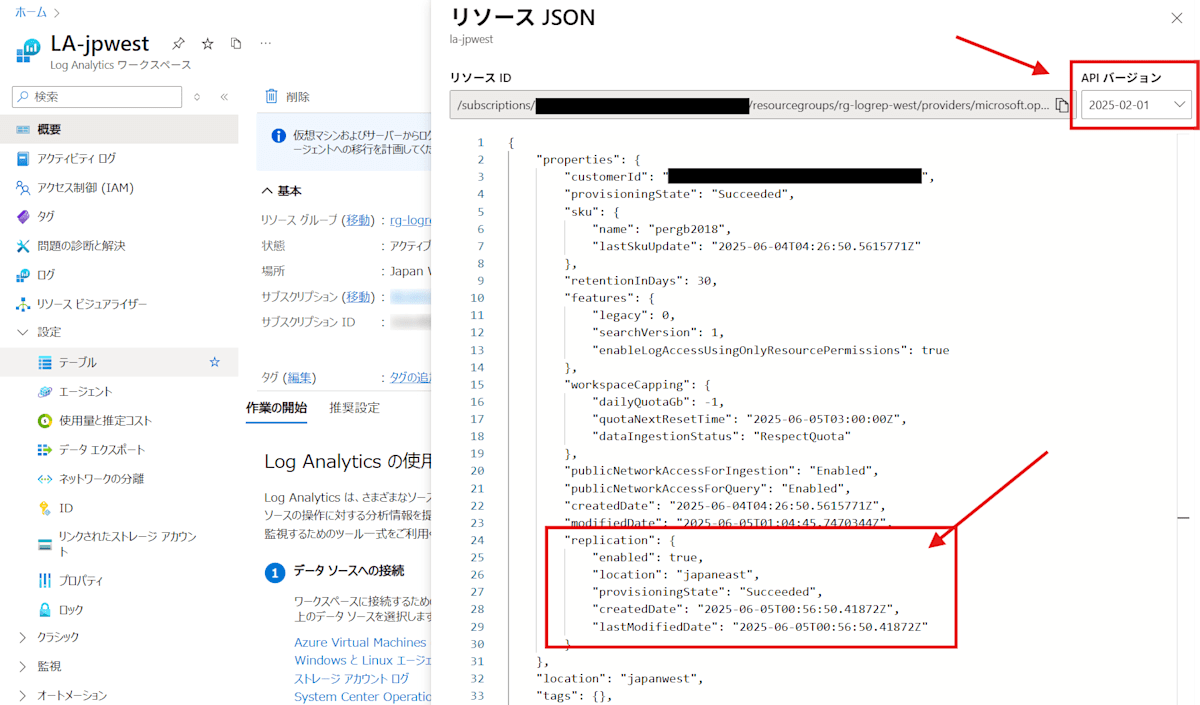Go to ホーム breadcrumb
Viewport: 1200px width, 705px height.
pos(30,12)
